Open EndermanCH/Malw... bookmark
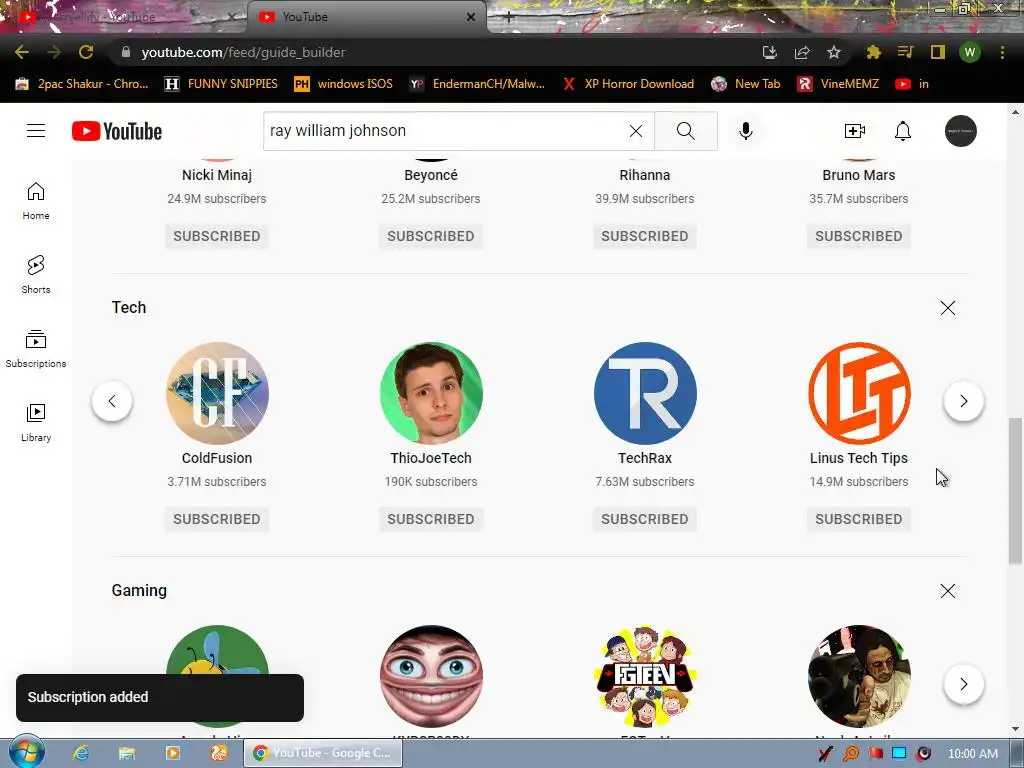 (x=477, y=84)
